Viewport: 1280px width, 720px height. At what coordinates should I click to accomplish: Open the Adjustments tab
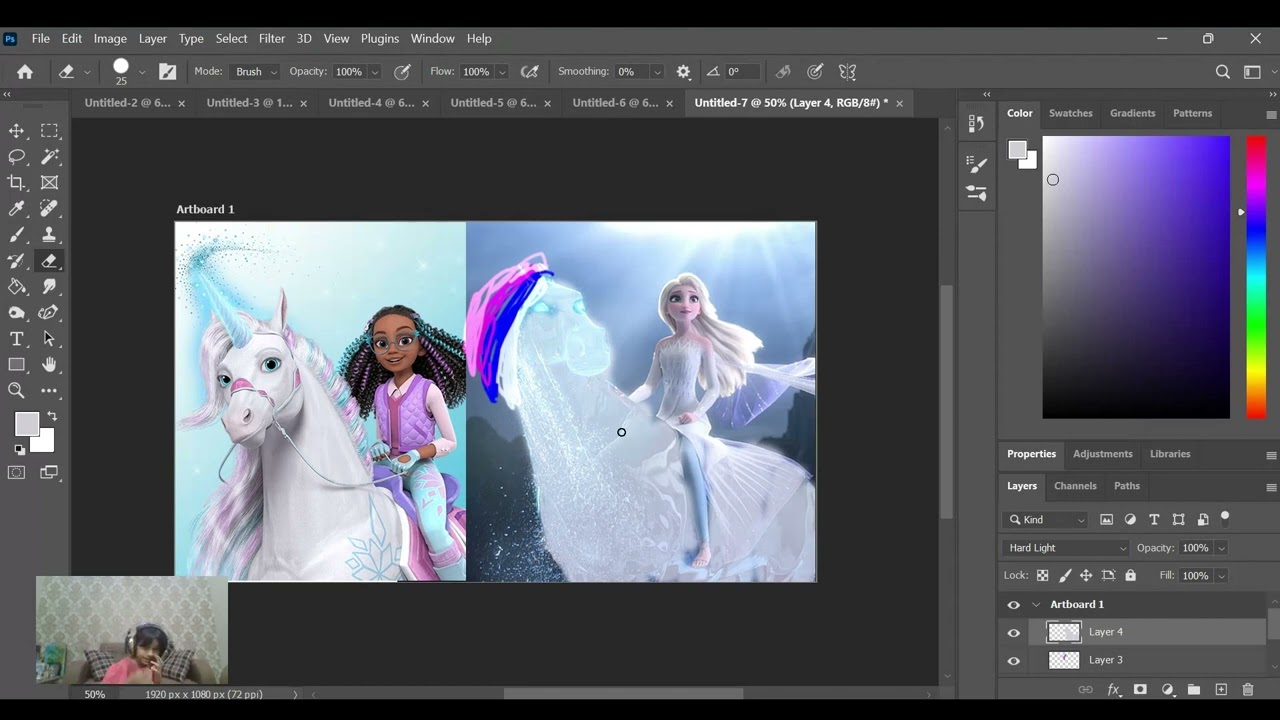(1102, 454)
